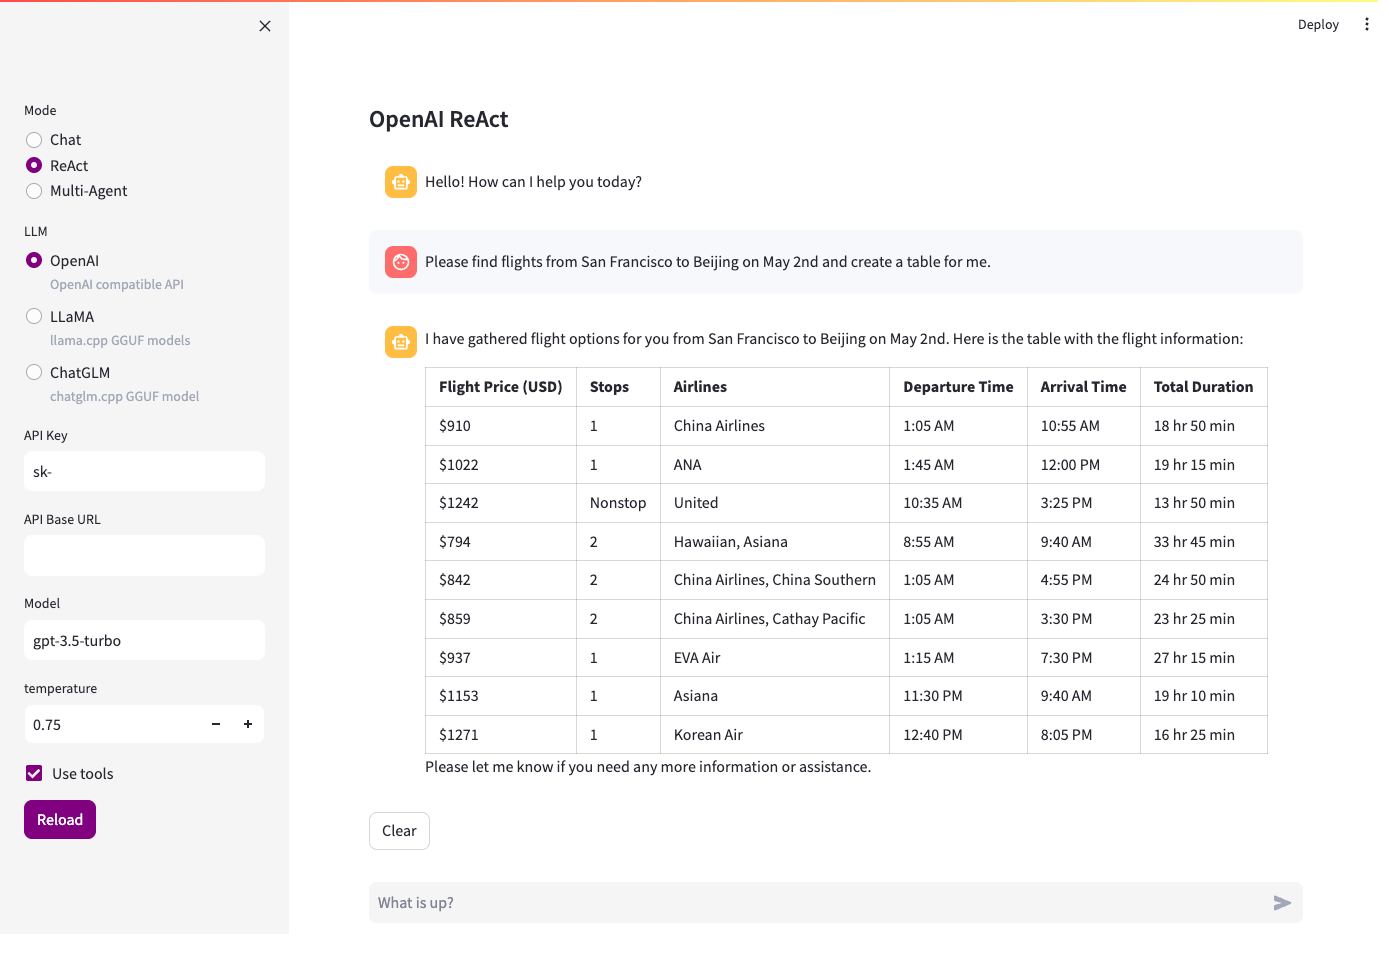Click the $910 price cell
Viewport: 1389px width, 978px height.
click(x=501, y=426)
